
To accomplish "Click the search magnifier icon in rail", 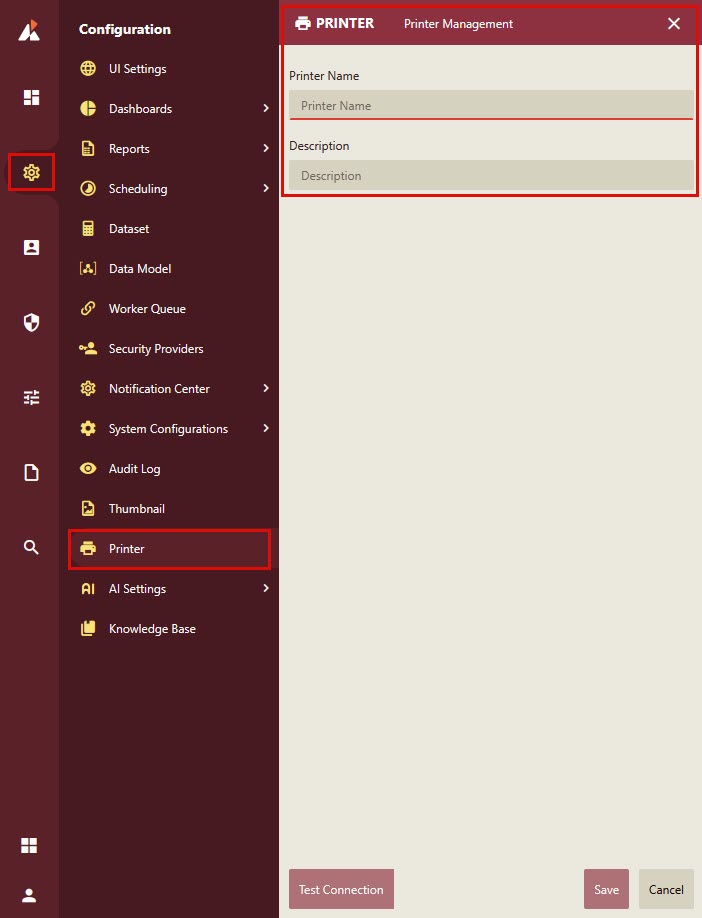I will pyautogui.click(x=31, y=547).
